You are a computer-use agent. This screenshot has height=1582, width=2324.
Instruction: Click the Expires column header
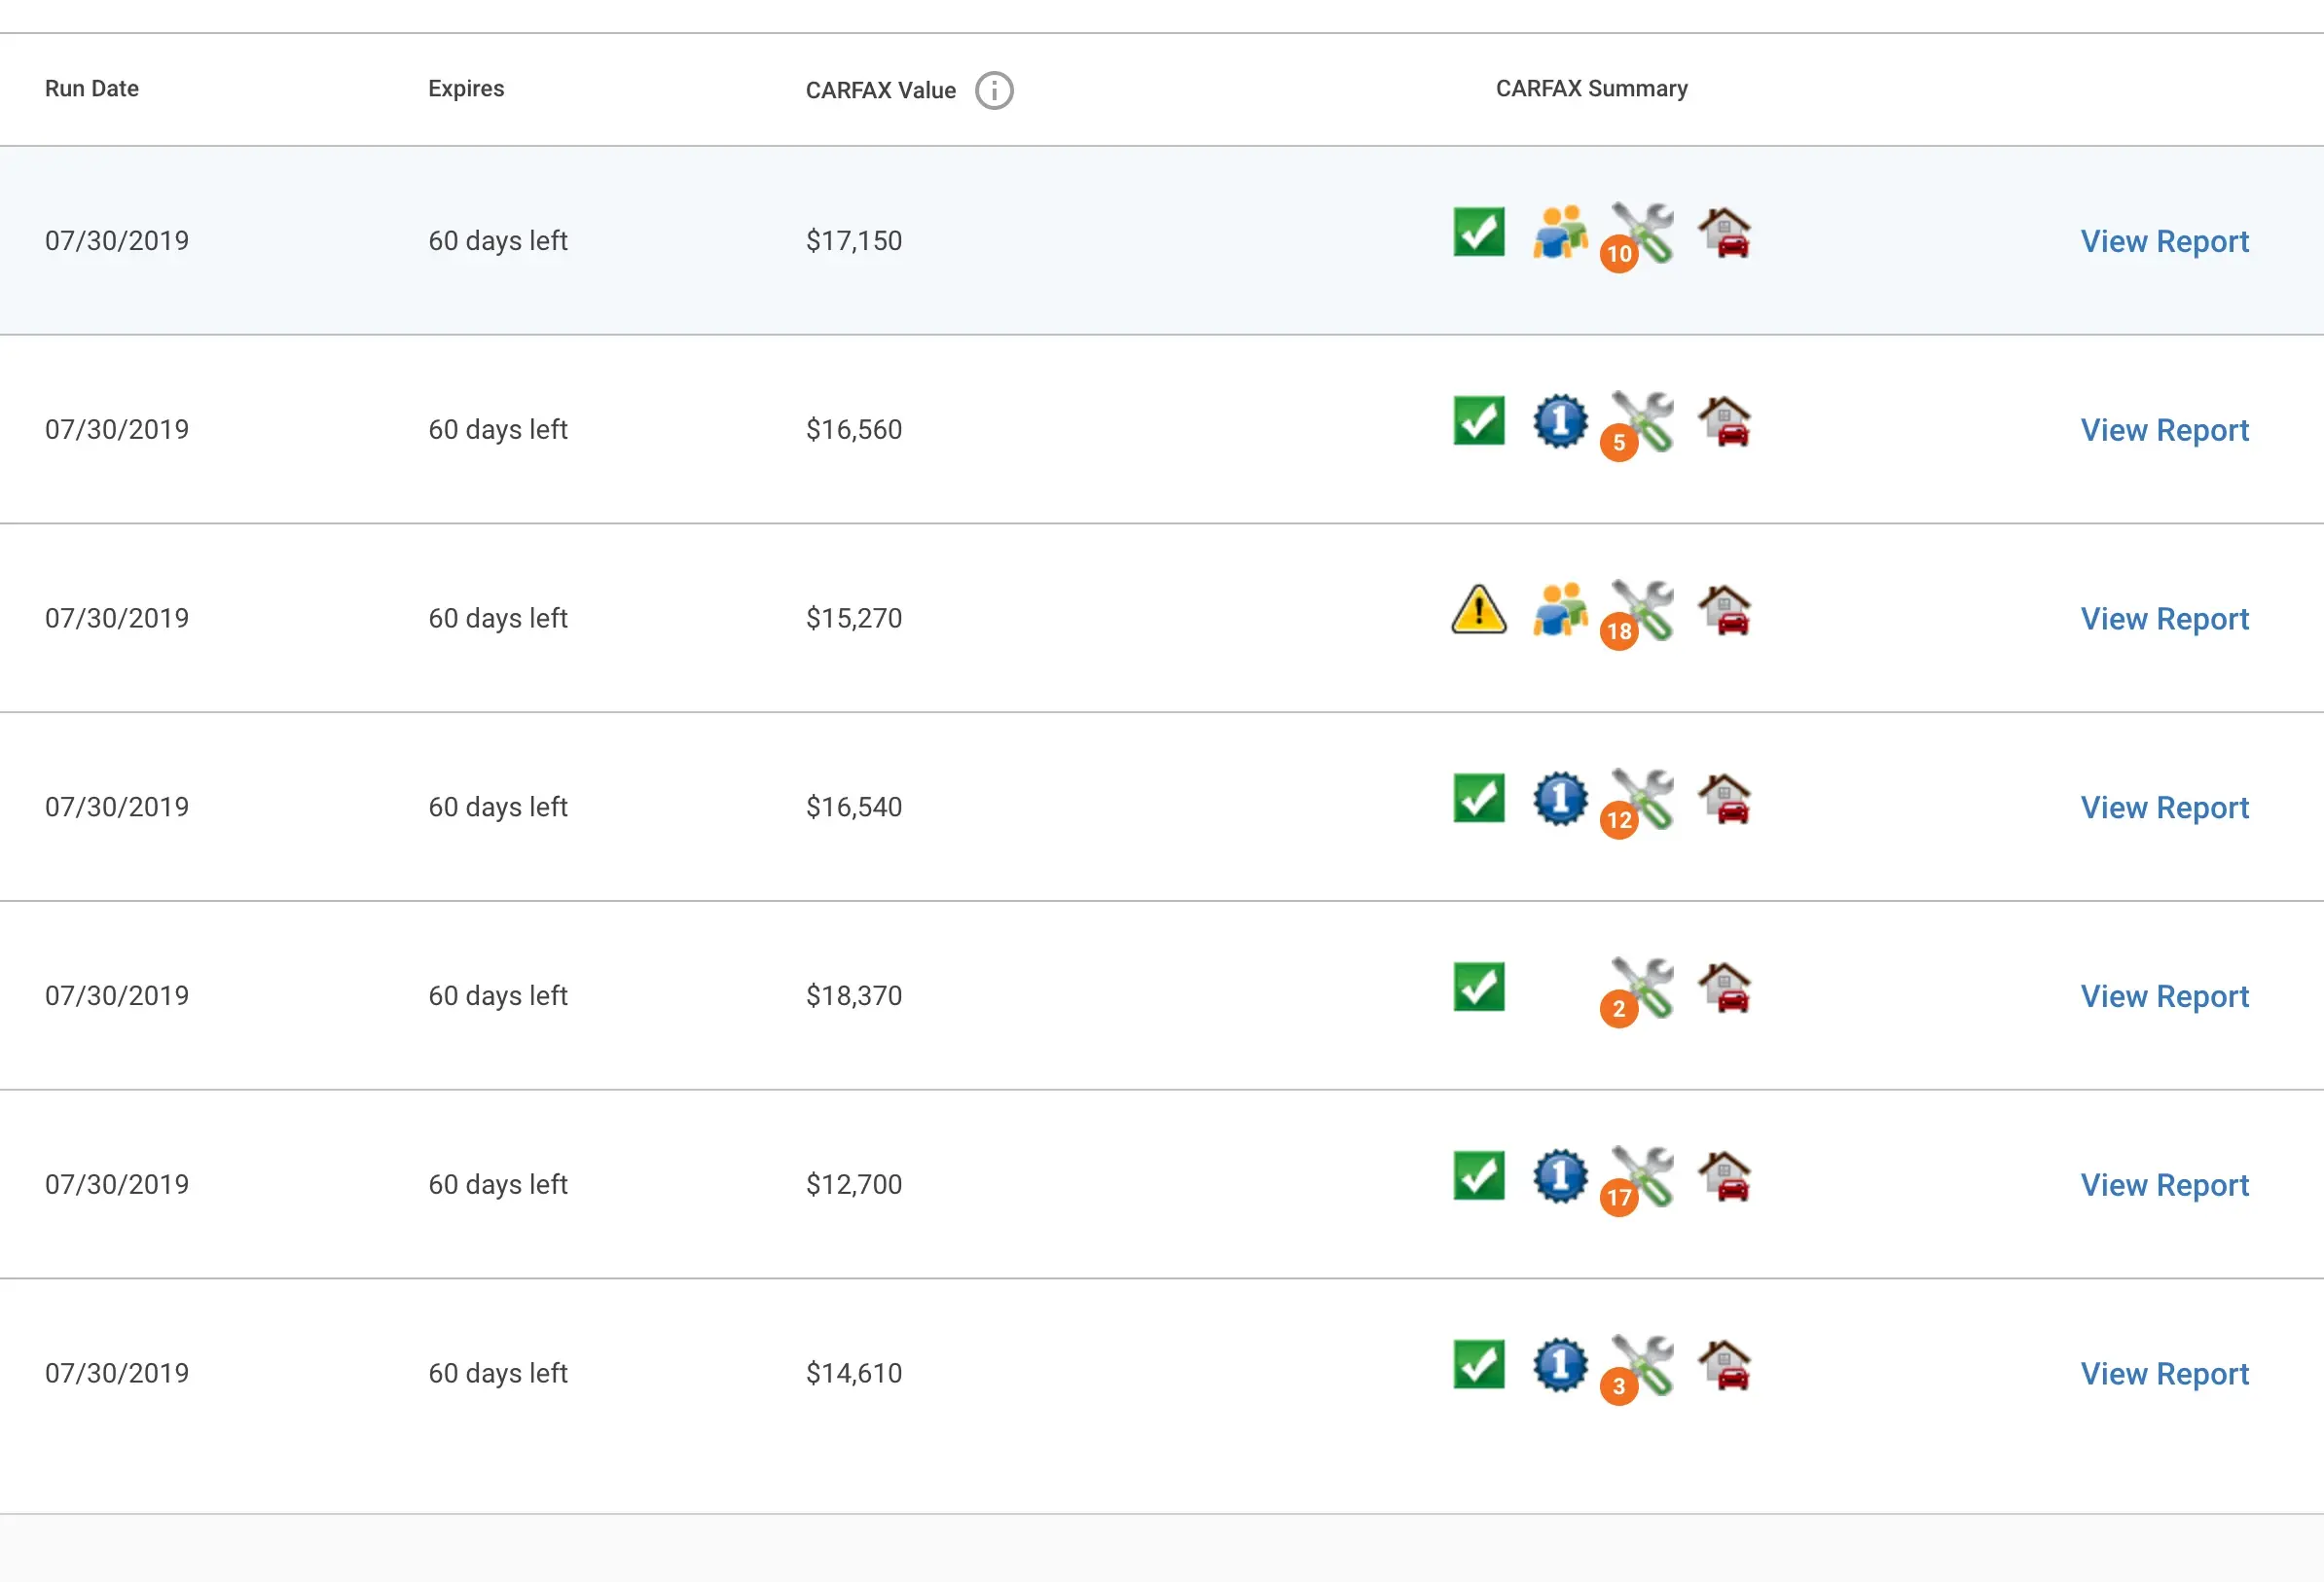coord(466,88)
